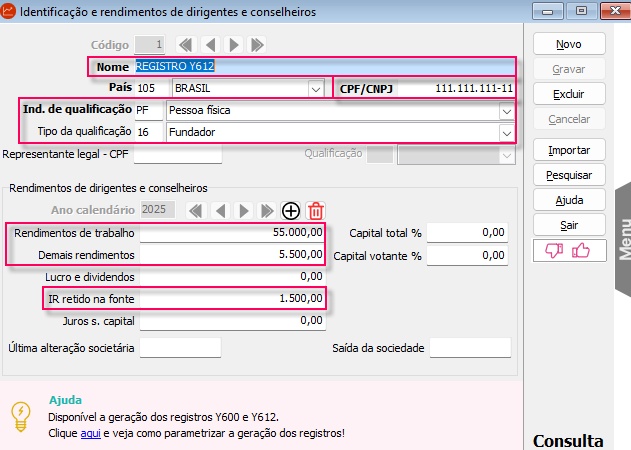
Task: Maximize the window
Action: pos(581,11)
